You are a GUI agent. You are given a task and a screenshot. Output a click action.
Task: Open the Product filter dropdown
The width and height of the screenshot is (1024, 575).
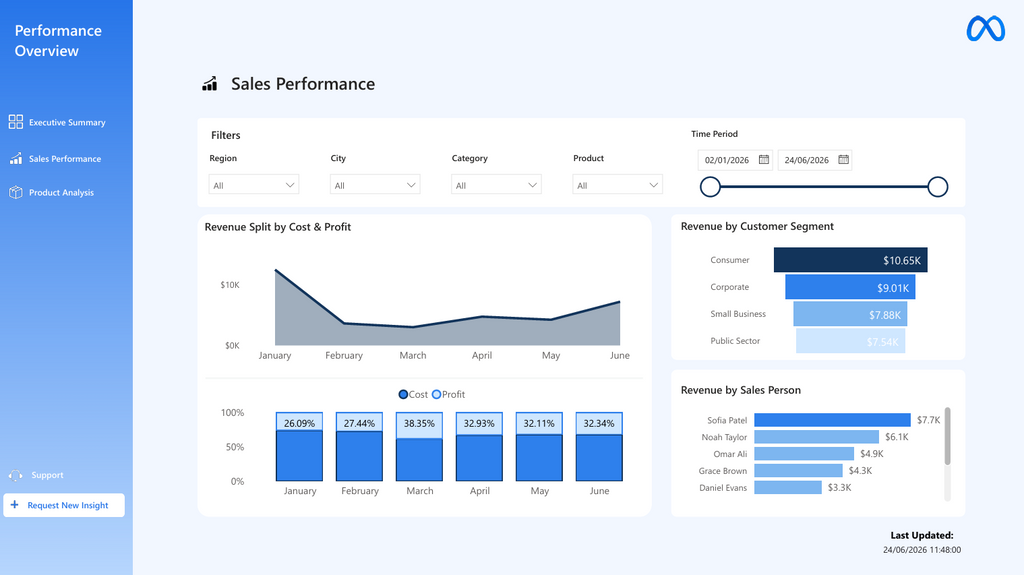(x=617, y=185)
